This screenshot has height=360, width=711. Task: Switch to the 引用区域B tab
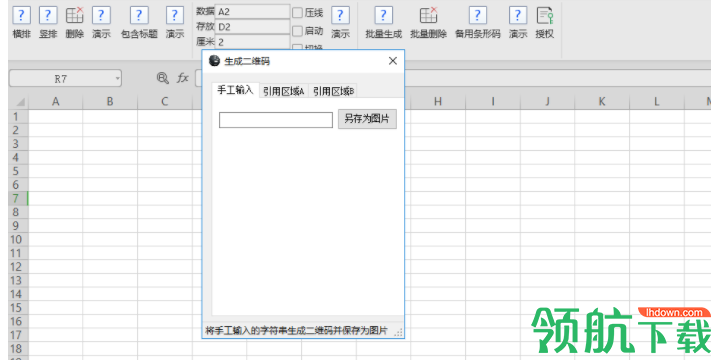click(x=333, y=91)
